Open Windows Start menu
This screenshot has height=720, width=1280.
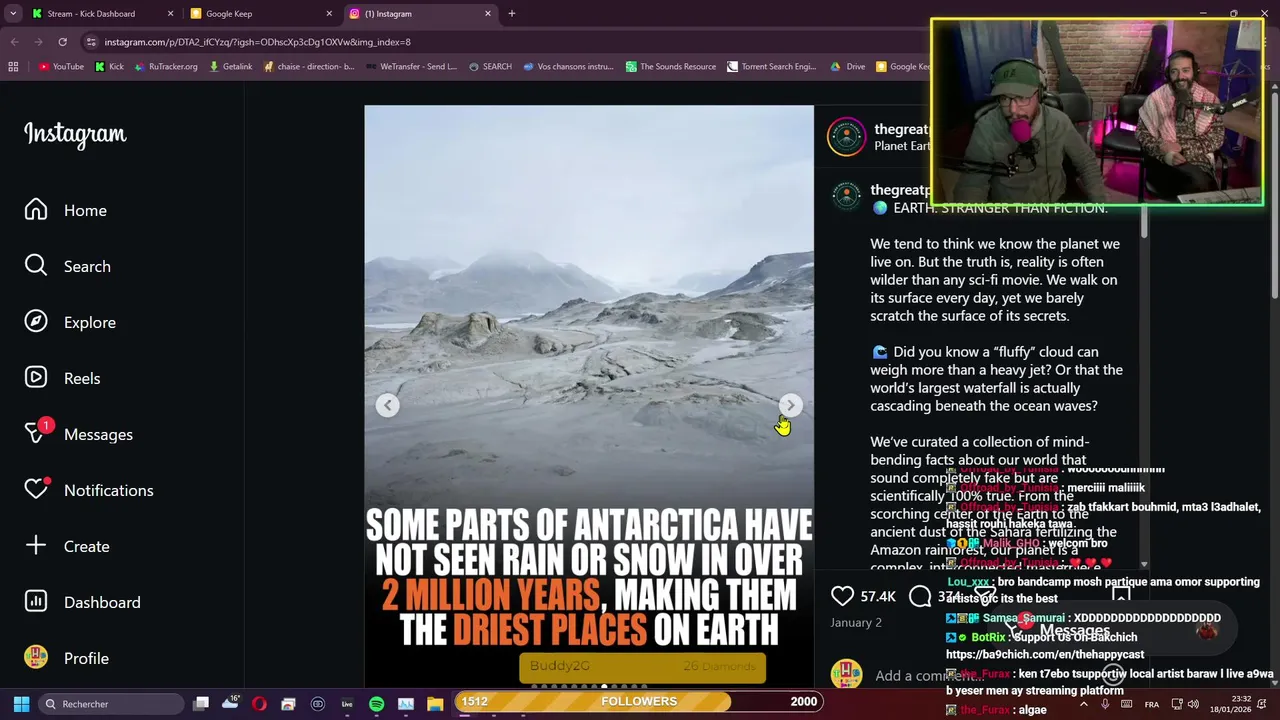coord(21,704)
